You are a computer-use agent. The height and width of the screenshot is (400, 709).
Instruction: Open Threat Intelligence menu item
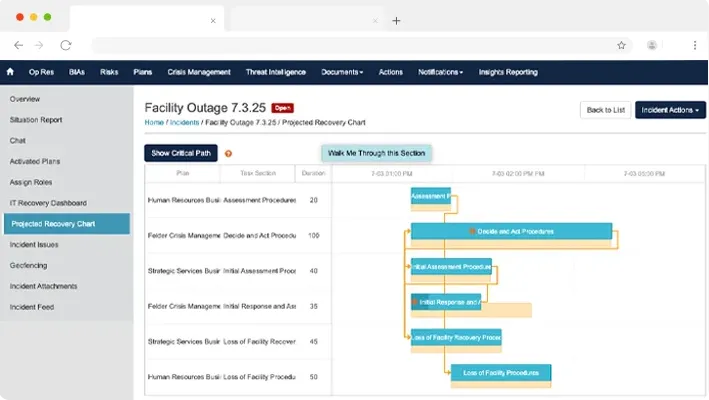coord(276,72)
